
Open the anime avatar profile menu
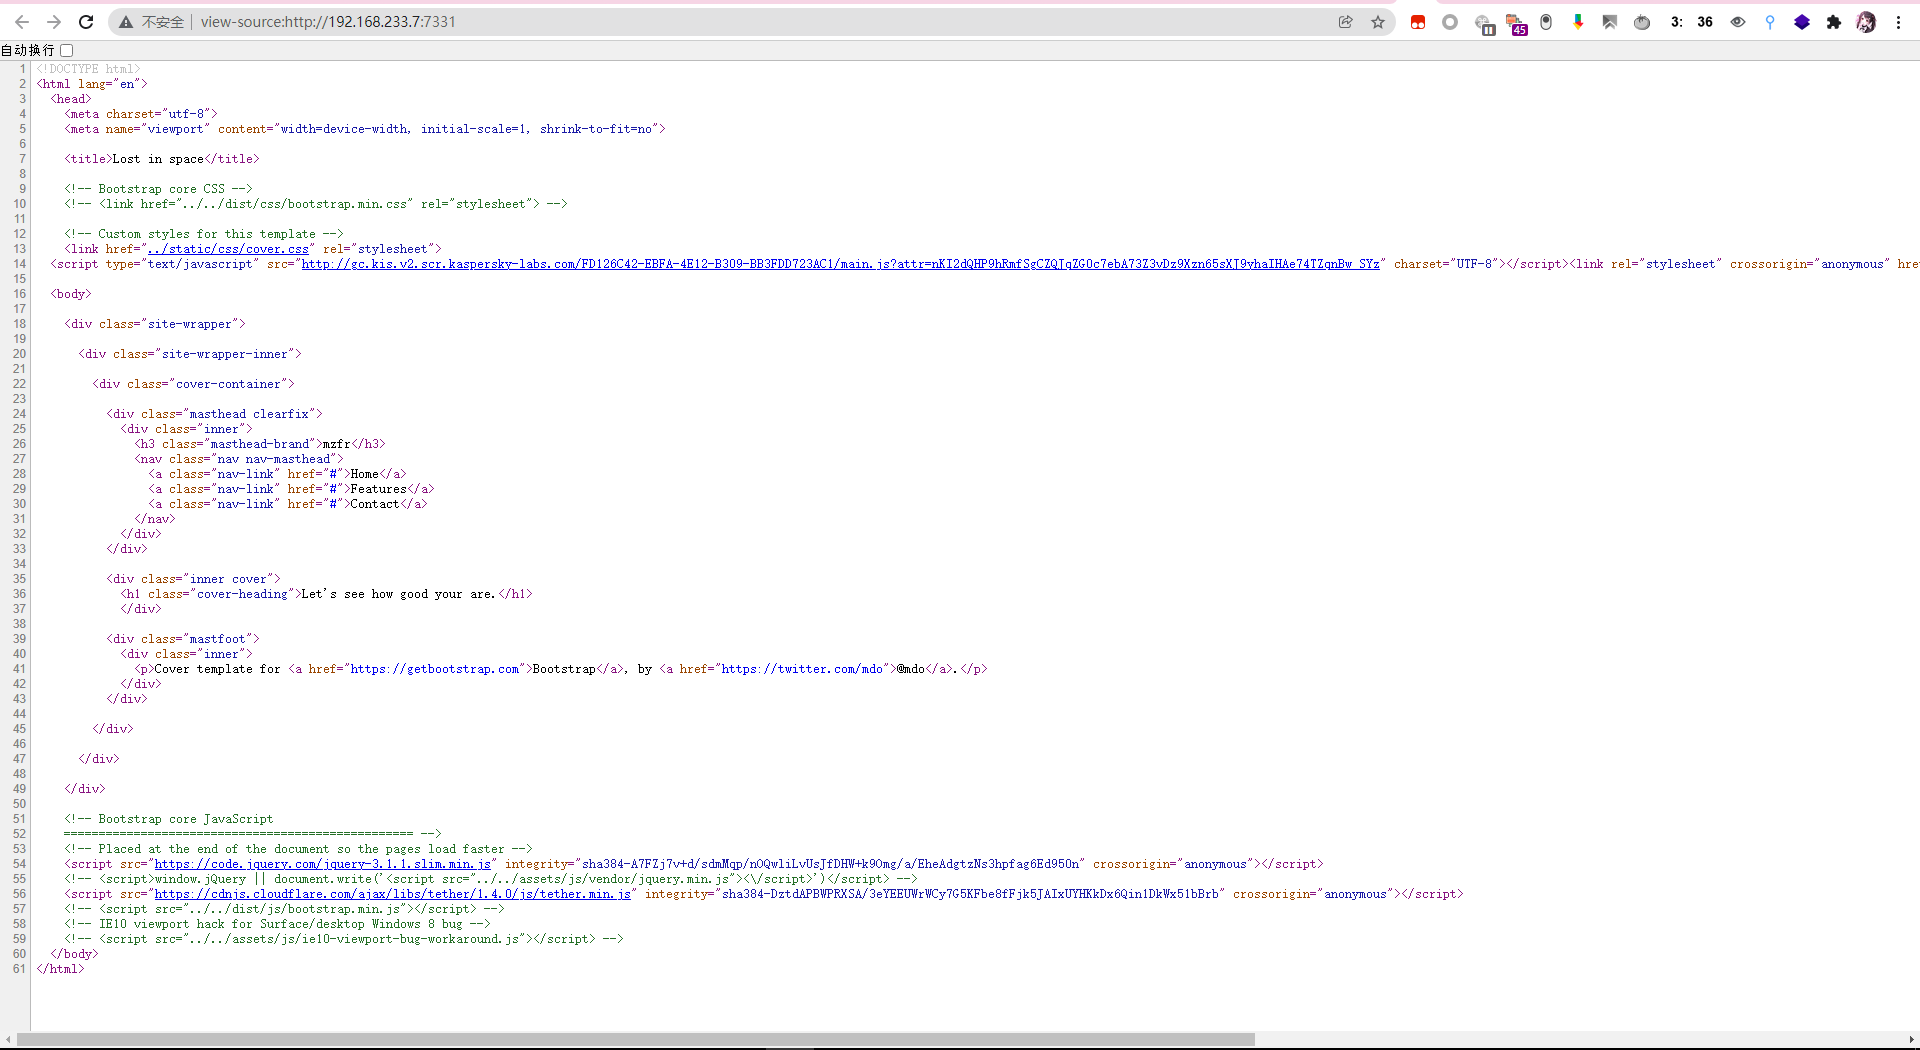pos(1866,22)
